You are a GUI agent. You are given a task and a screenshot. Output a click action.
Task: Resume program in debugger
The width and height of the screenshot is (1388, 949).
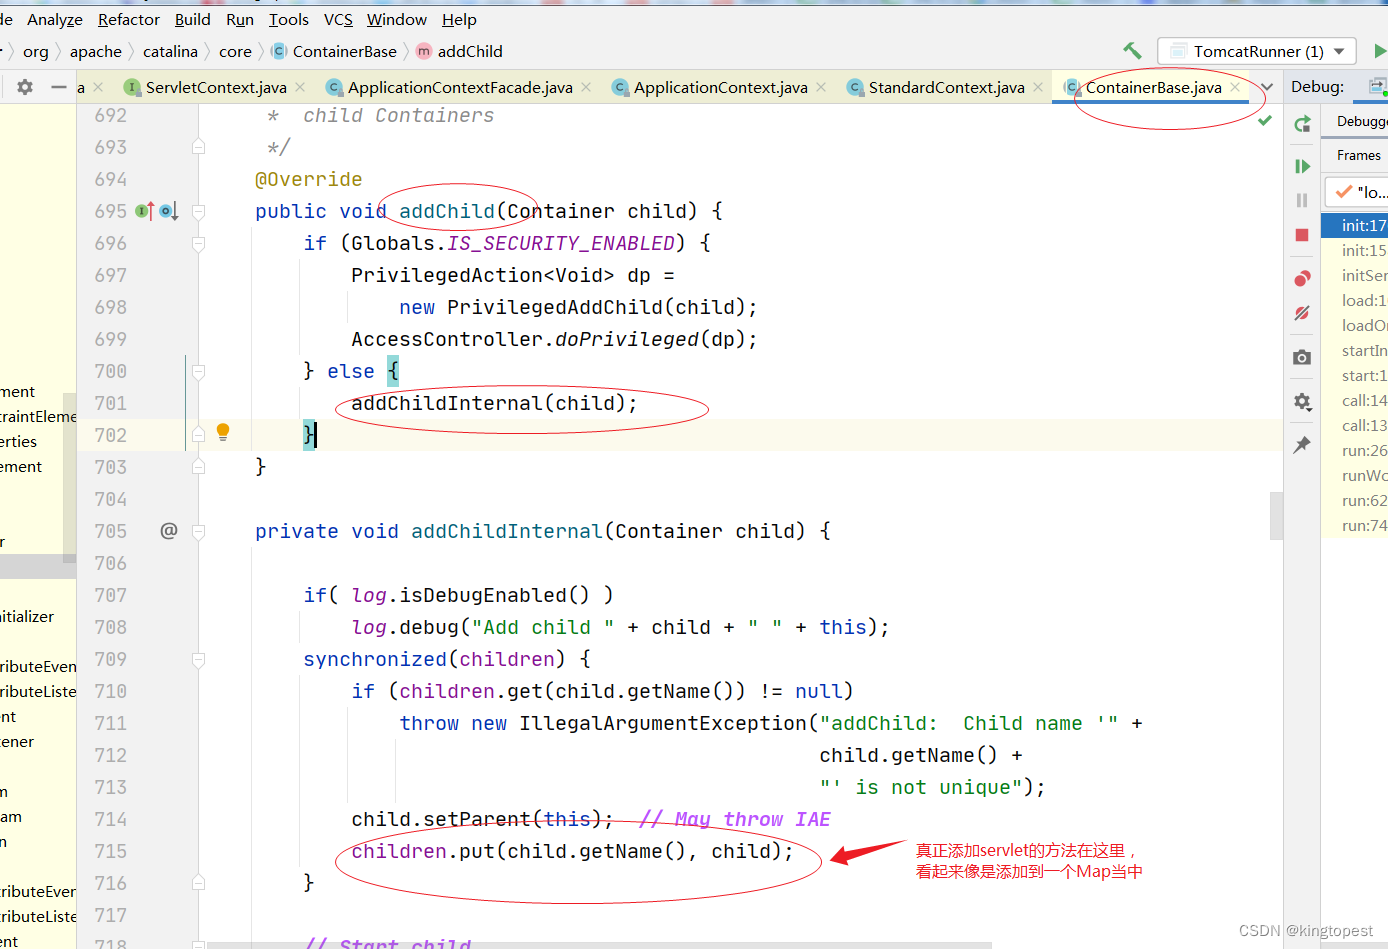[1302, 166]
